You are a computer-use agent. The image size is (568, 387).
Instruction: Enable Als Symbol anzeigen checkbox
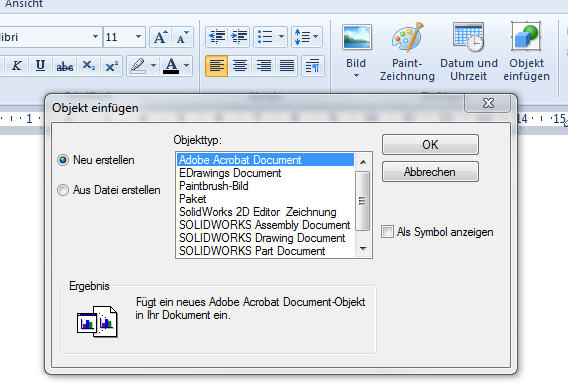(387, 232)
